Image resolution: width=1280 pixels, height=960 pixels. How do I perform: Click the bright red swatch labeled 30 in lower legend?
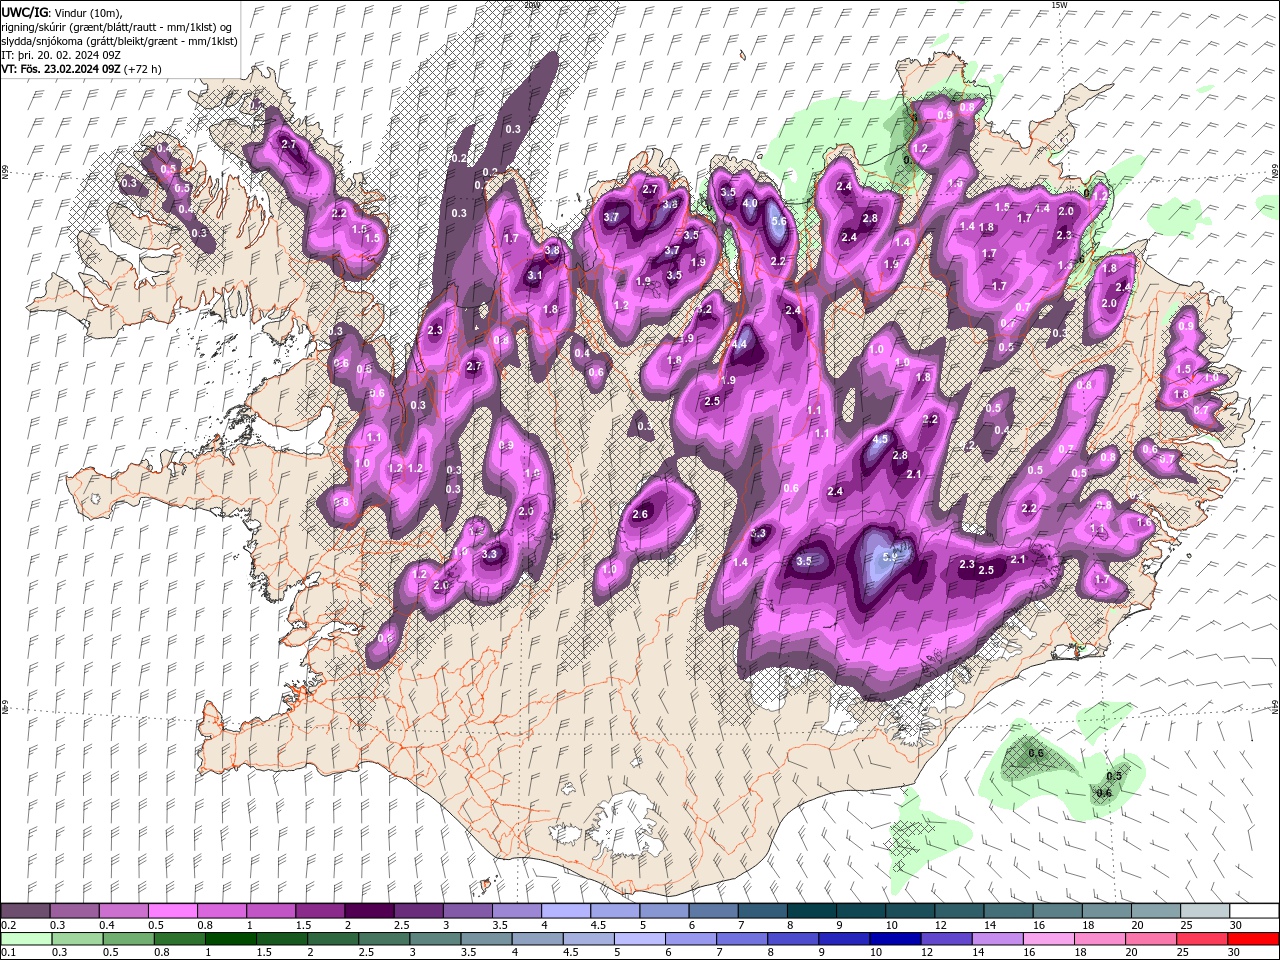(x=1252, y=939)
